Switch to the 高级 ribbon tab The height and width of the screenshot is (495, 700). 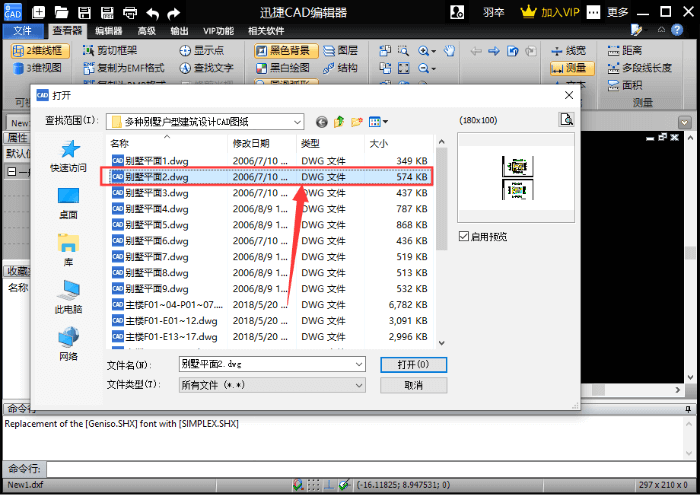click(x=146, y=31)
